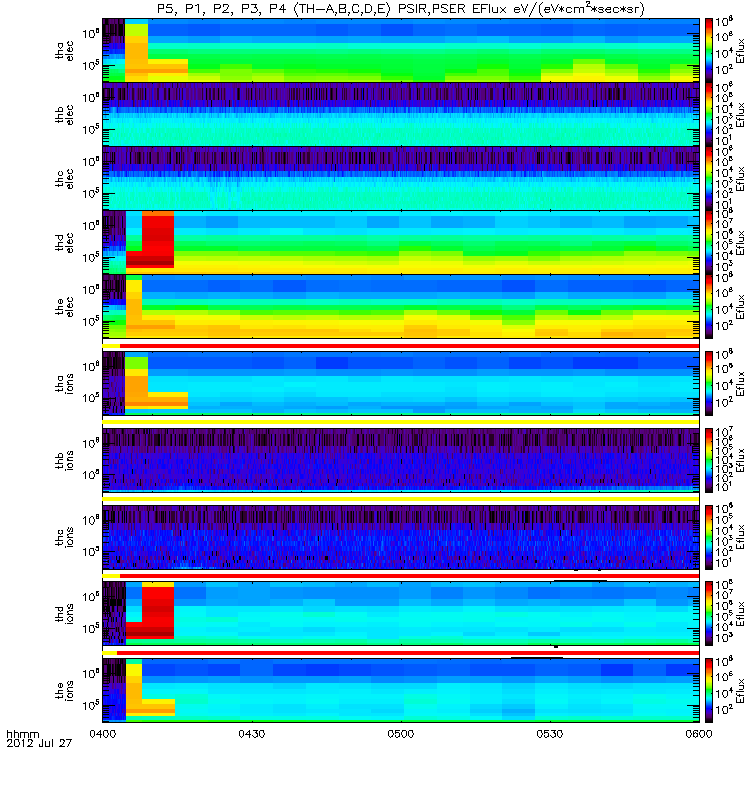Click the 0400 time axis label
The image size is (750, 800).
(103, 734)
